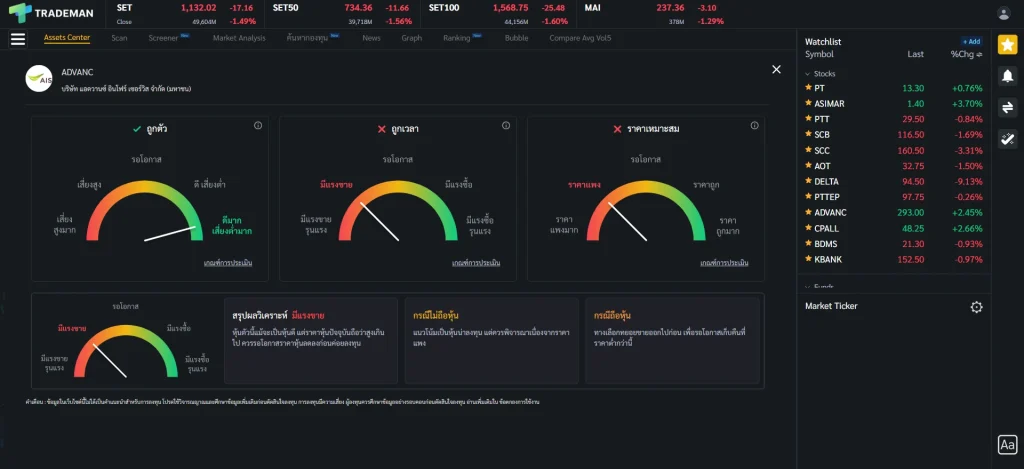The height and width of the screenshot is (469, 1024).
Task: Switch to the Market Analysis tab
Action: point(239,38)
